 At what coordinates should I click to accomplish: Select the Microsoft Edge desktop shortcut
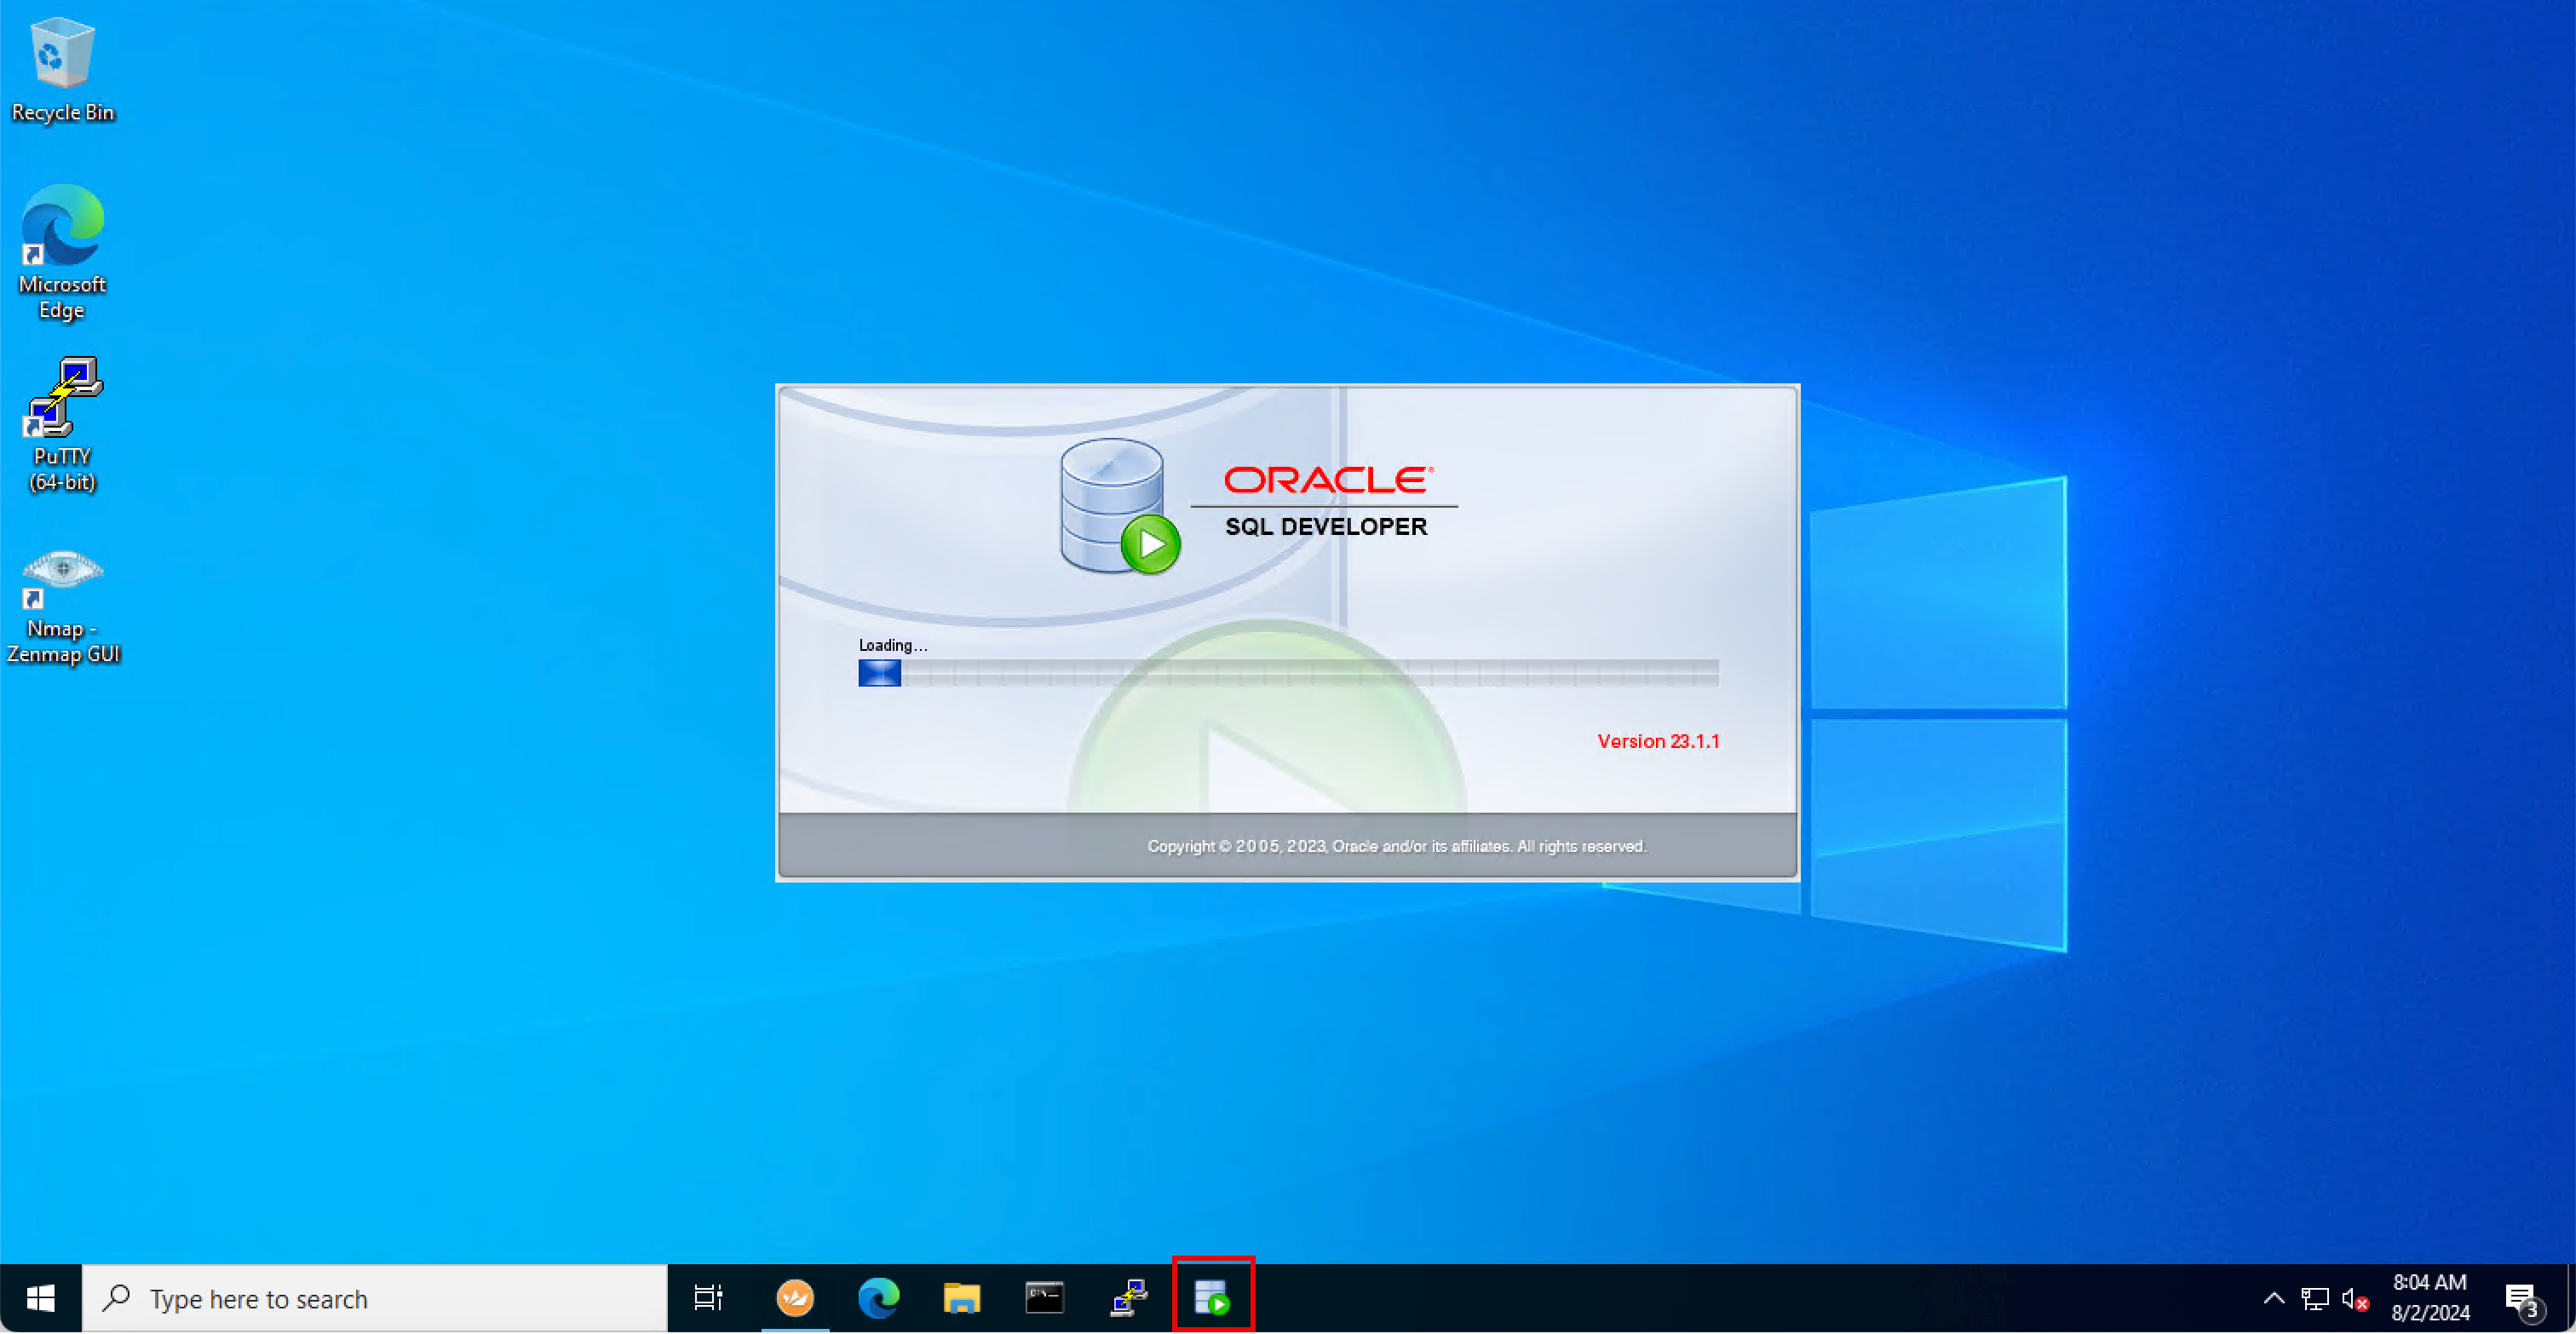62,250
